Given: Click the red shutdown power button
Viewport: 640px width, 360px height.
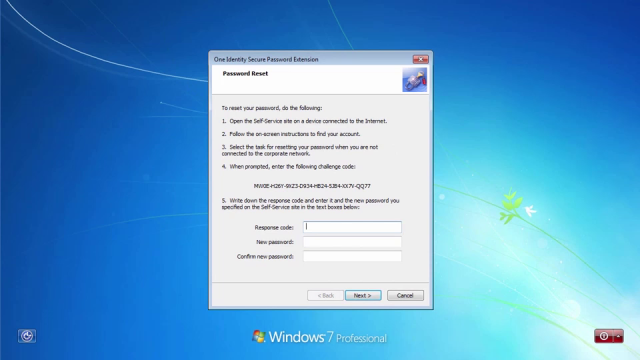Looking at the screenshot, I should pyautogui.click(x=604, y=336).
